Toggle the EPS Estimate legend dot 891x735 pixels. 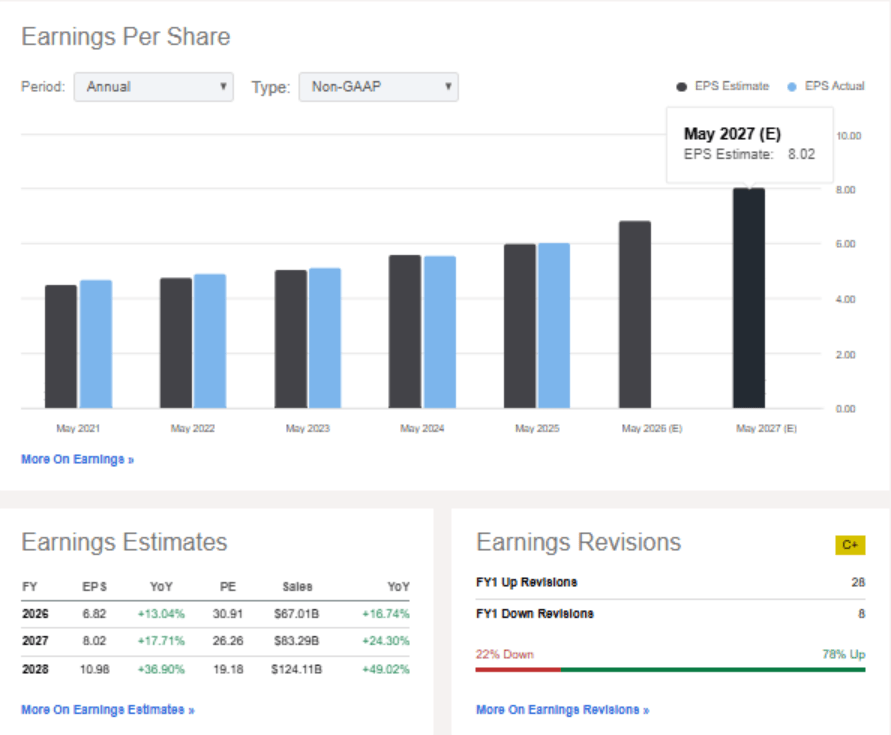click(x=682, y=87)
